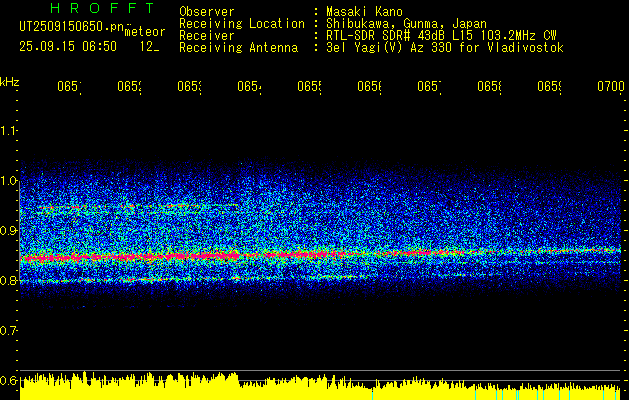Select the filename UT2509150650.pn
Screen dimensions: 629x400
pos(71,26)
